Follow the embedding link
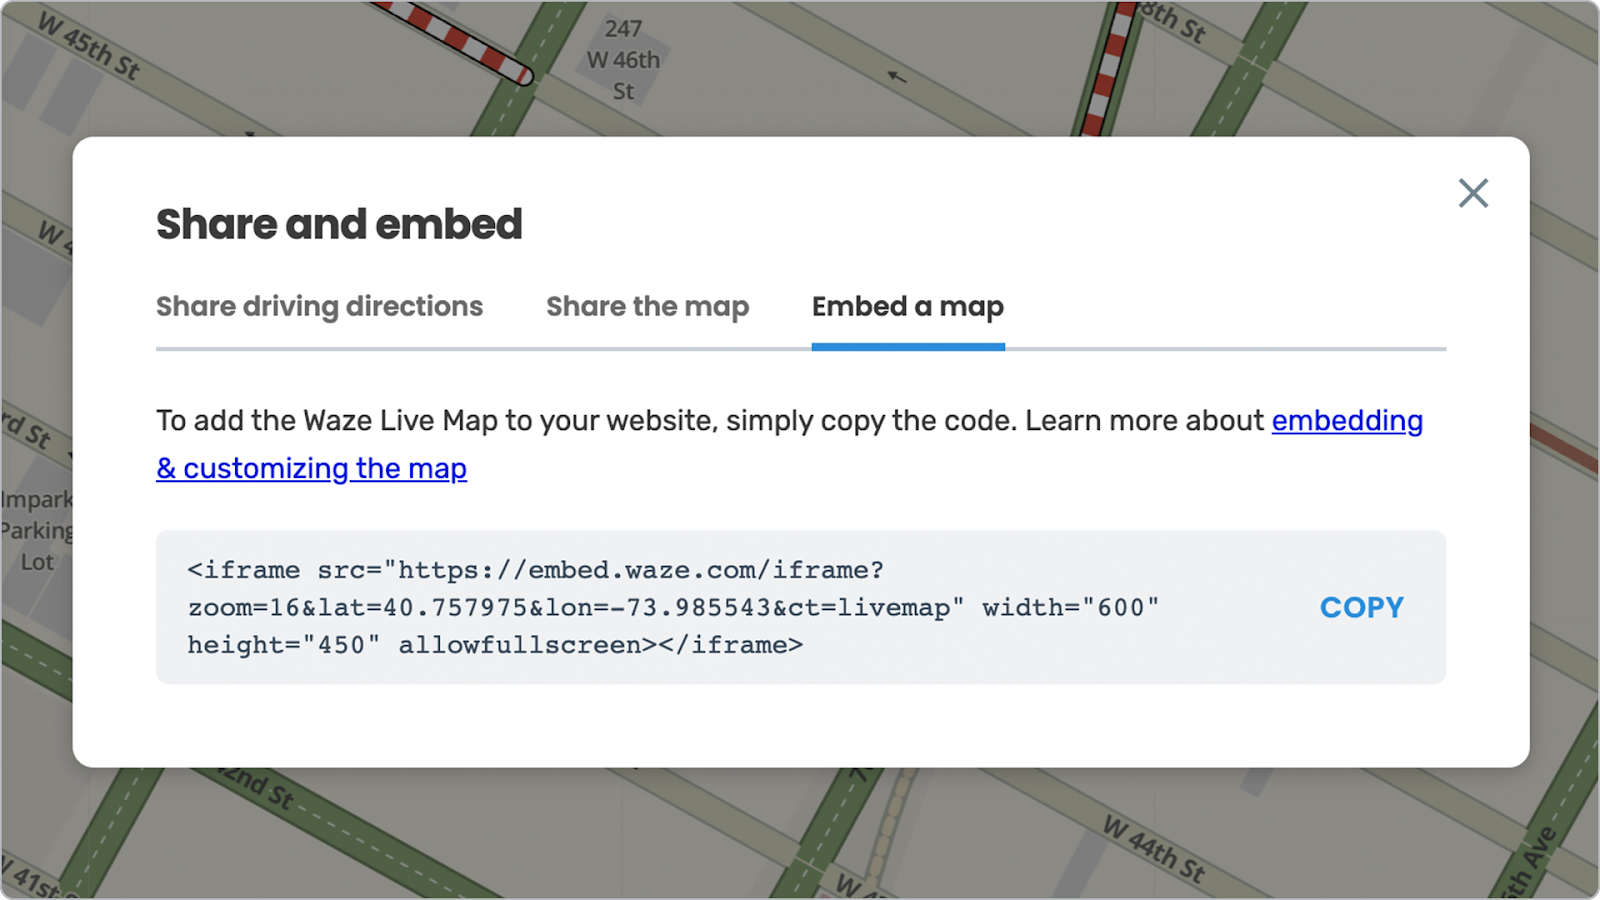 coord(1347,421)
